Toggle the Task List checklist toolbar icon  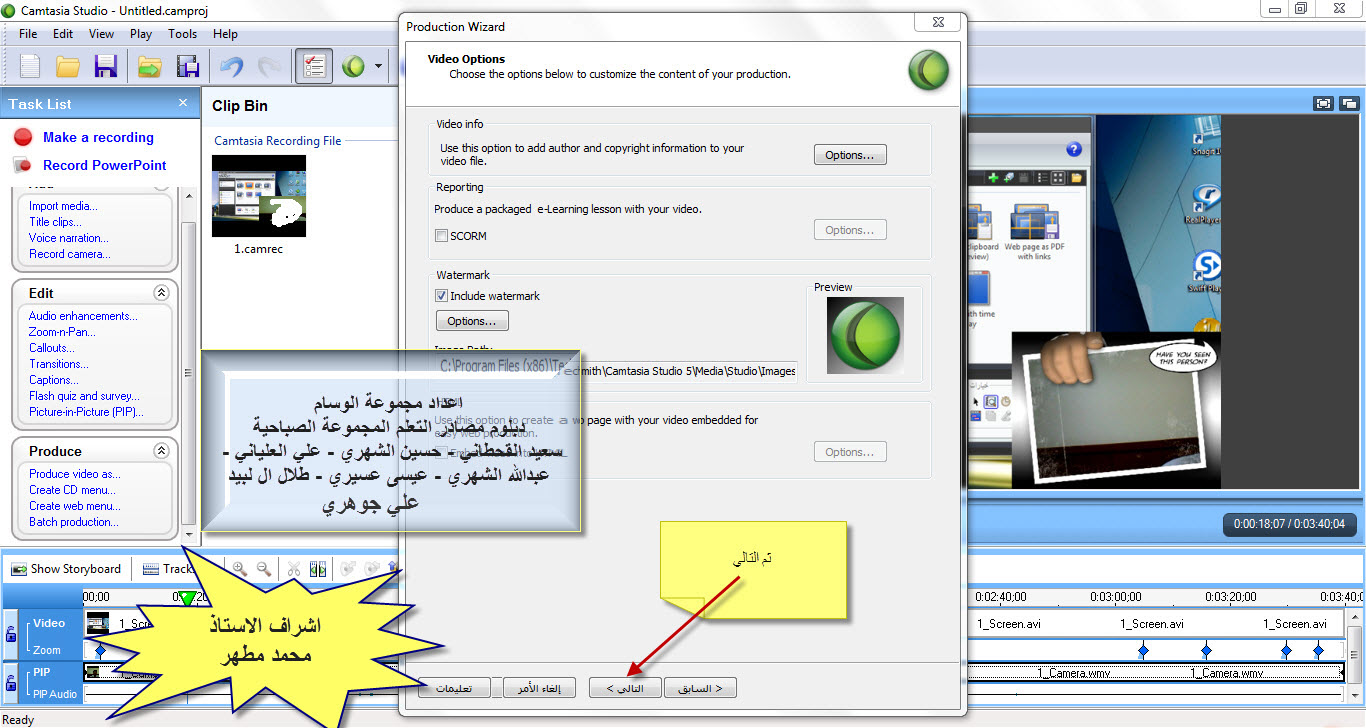point(314,67)
